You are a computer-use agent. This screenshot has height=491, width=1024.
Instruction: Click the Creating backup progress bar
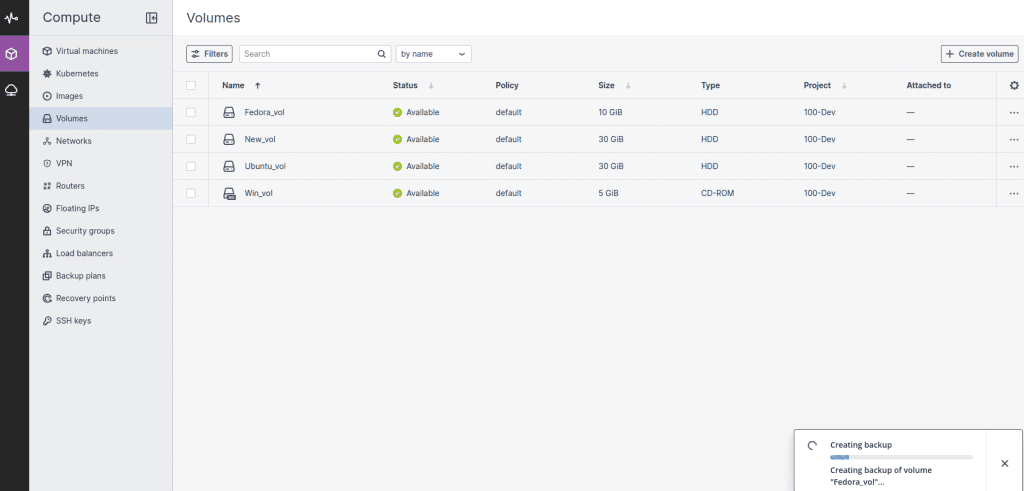coord(901,458)
